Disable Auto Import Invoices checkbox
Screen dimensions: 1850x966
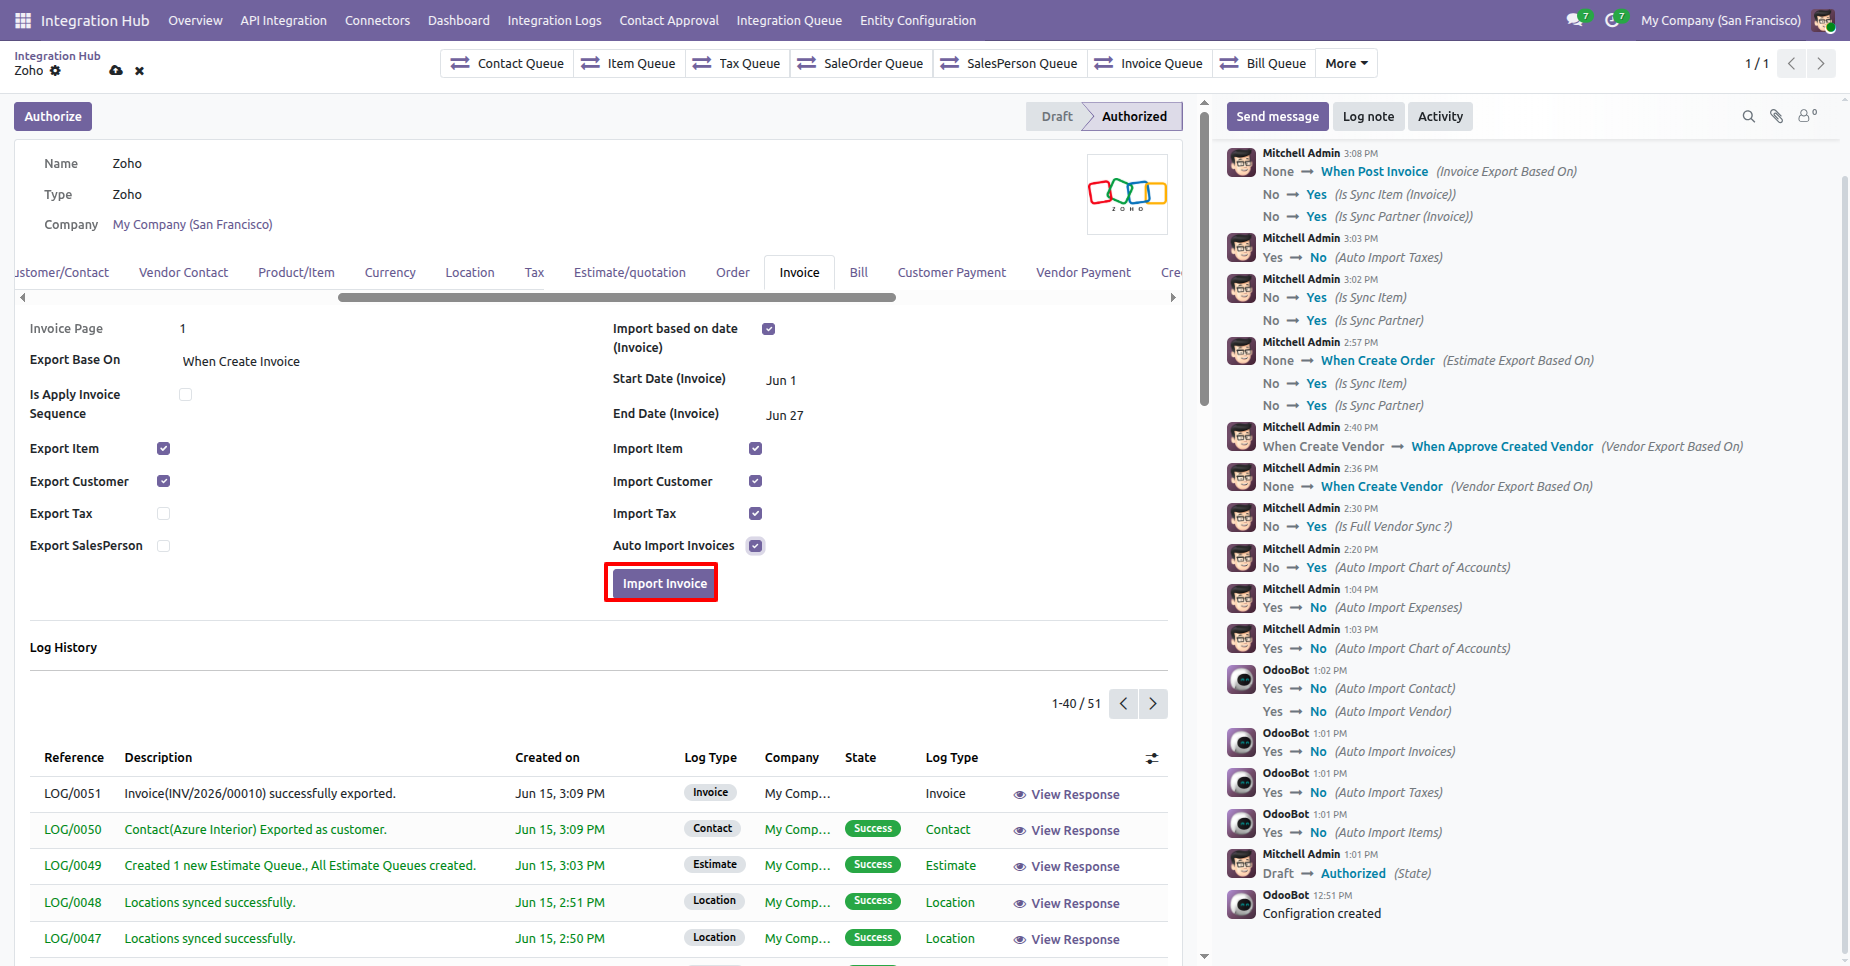(x=755, y=546)
